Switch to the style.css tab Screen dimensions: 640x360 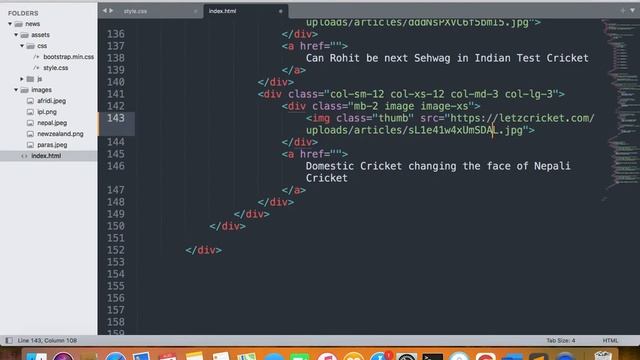136,11
